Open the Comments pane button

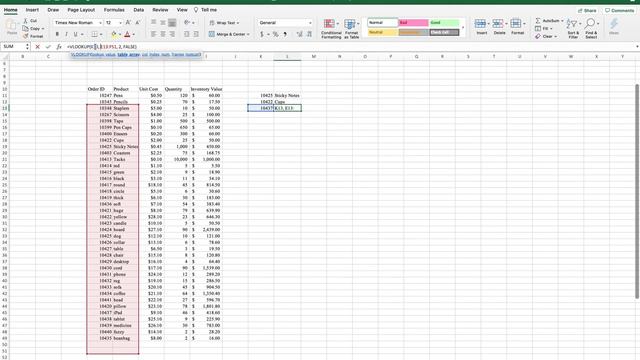coord(620,10)
